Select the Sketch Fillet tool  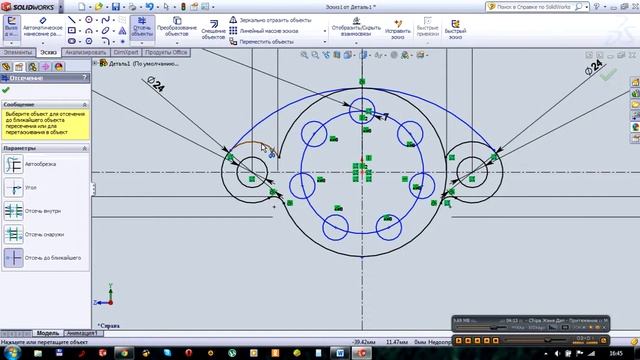105,41
